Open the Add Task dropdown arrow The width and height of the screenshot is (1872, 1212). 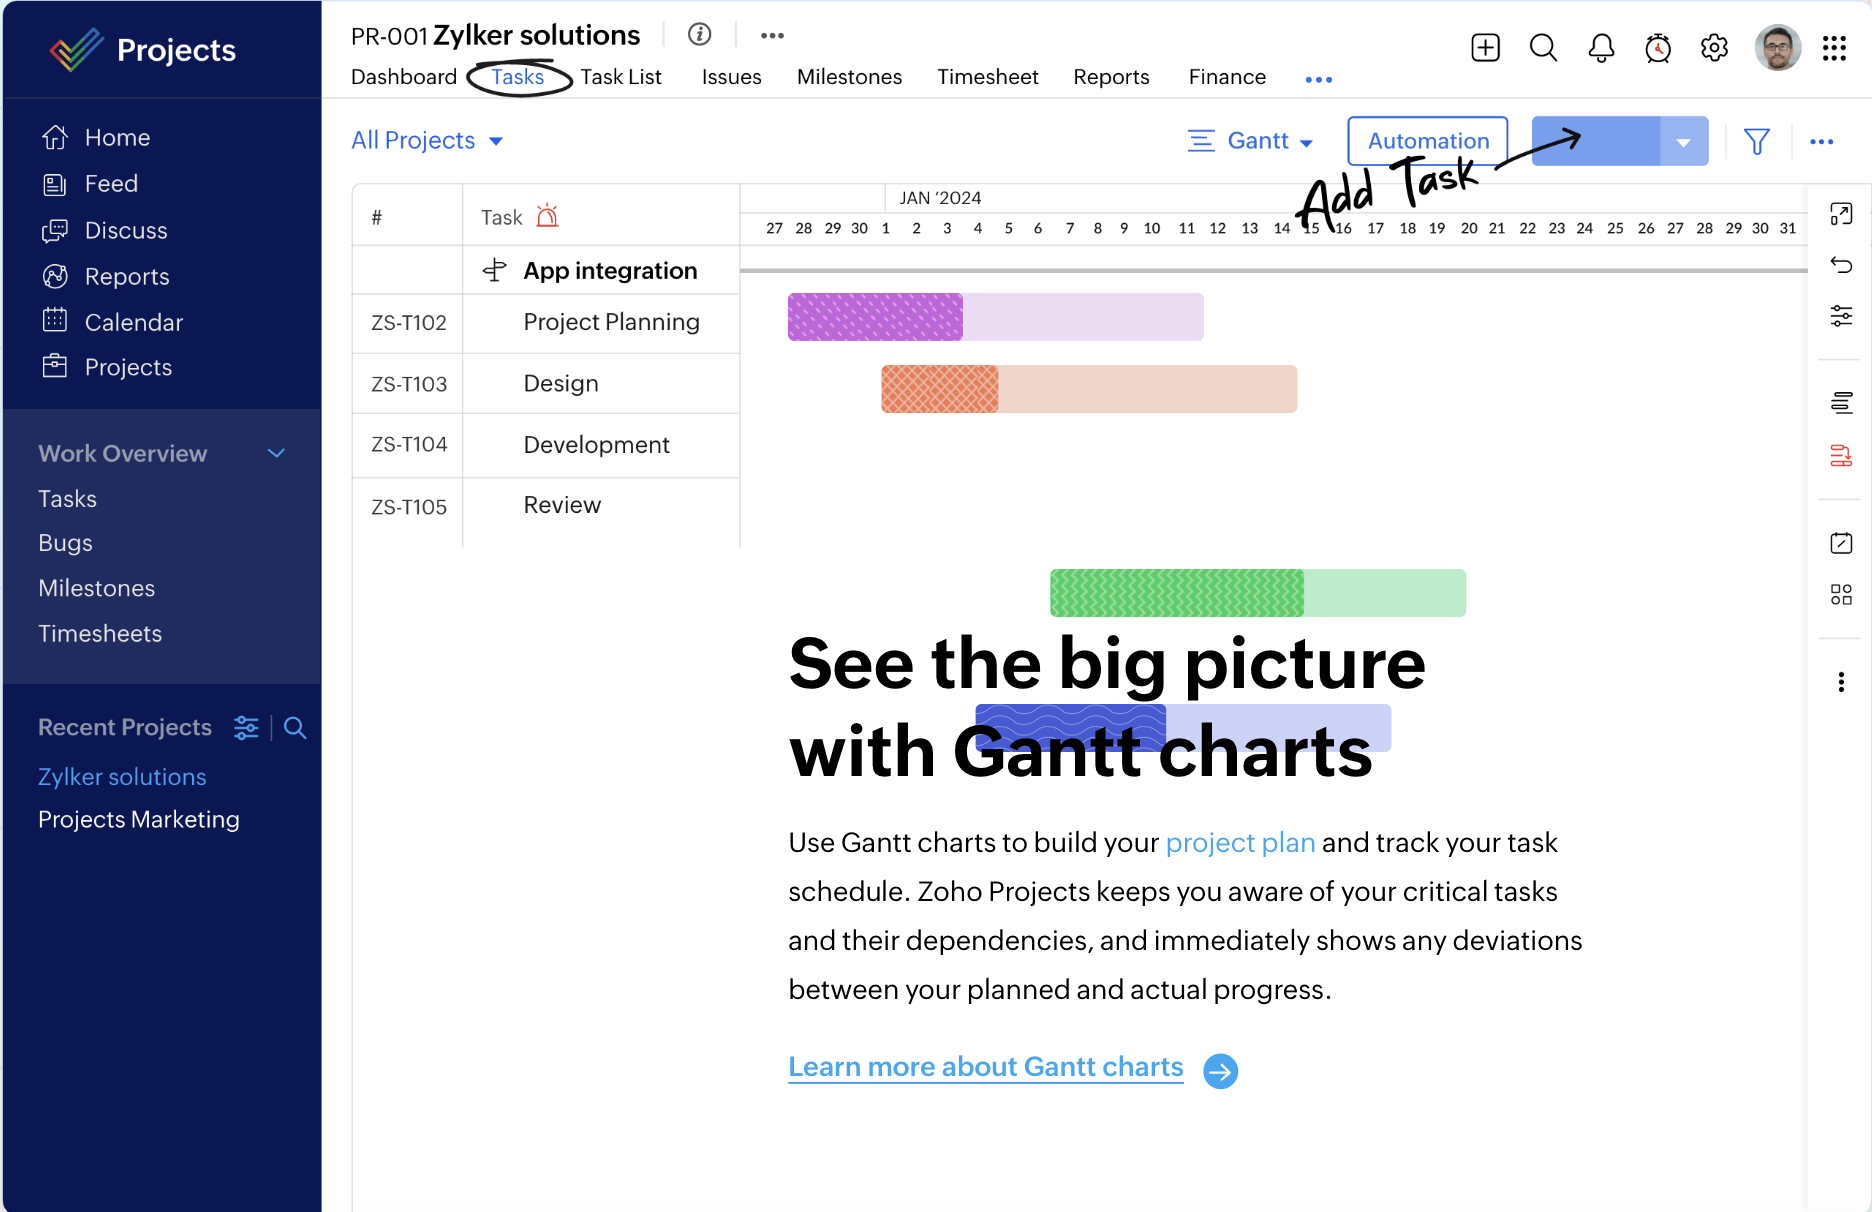1684,142
